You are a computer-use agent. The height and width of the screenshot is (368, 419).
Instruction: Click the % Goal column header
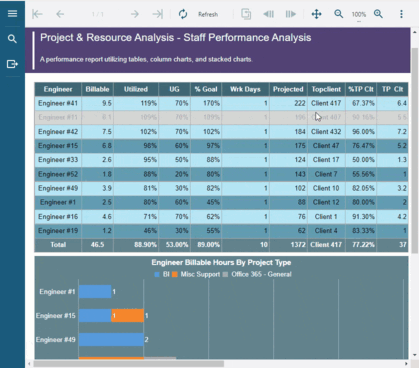tap(206, 89)
